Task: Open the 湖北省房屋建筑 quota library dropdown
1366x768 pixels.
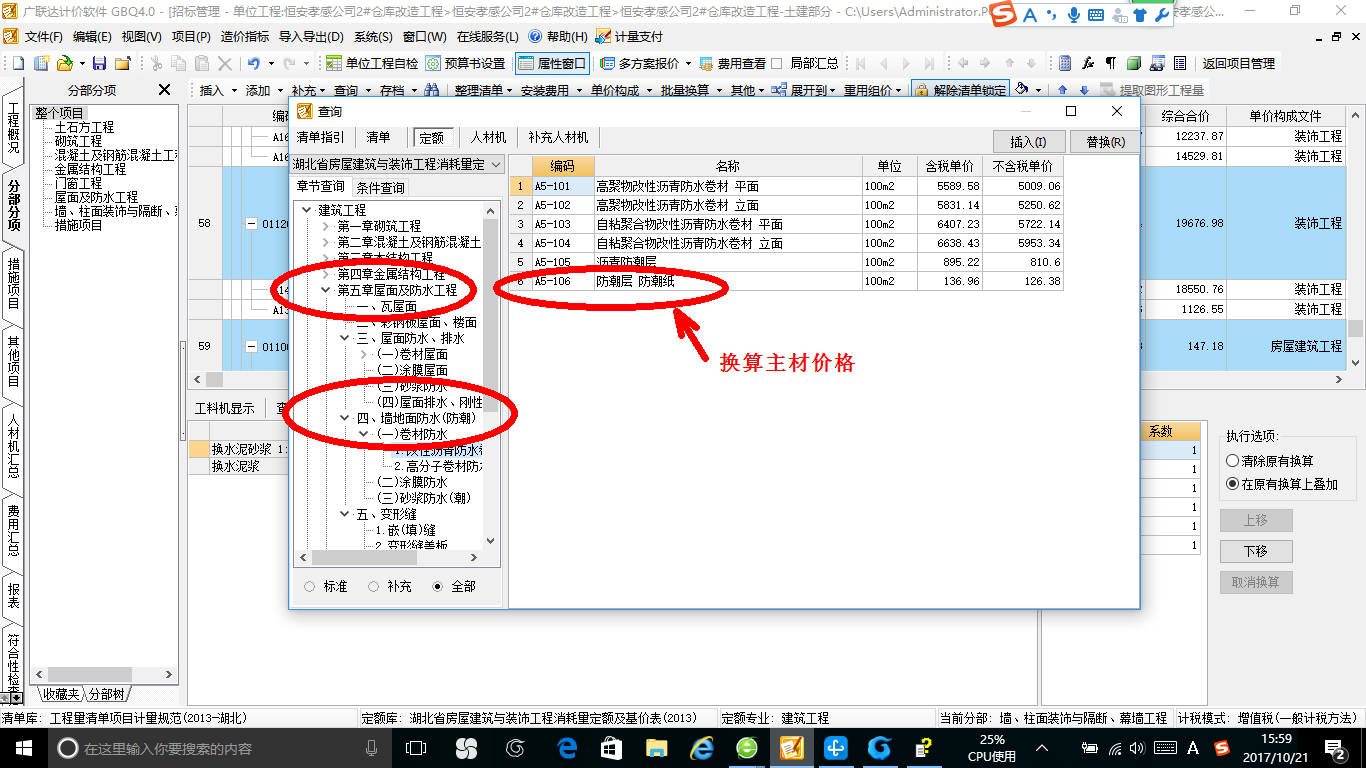Action: pos(497,164)
